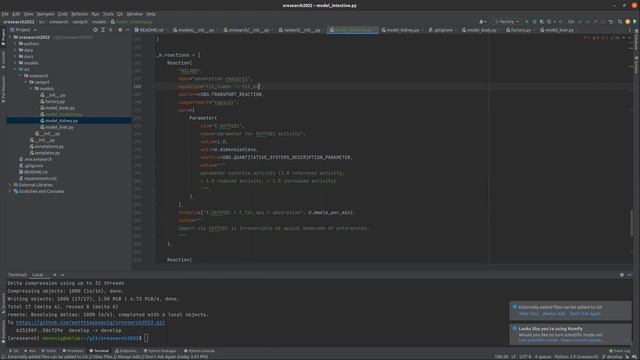640x360 pixels.
Task: Add a new terminal tab
Action: point(55,275)
